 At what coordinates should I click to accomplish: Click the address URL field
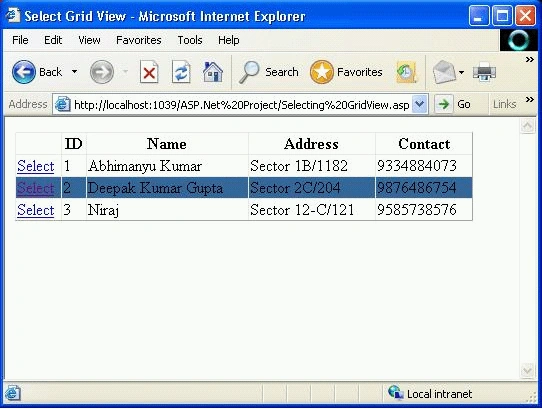241,104
